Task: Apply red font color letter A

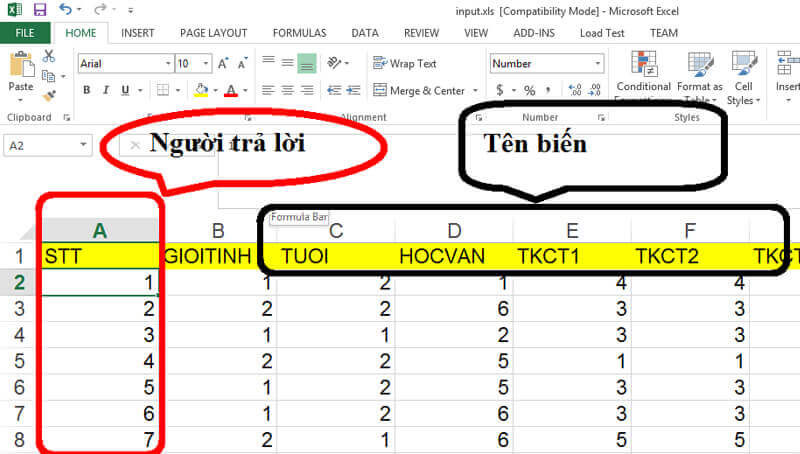Action: 231,90
